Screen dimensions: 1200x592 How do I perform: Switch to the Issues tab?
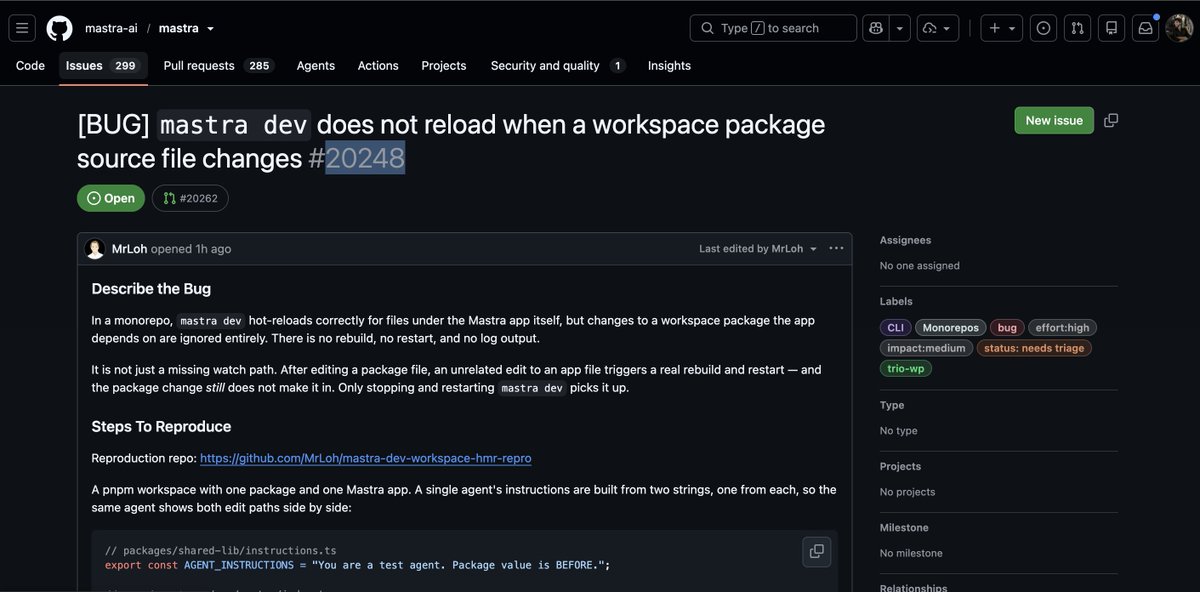103,66
